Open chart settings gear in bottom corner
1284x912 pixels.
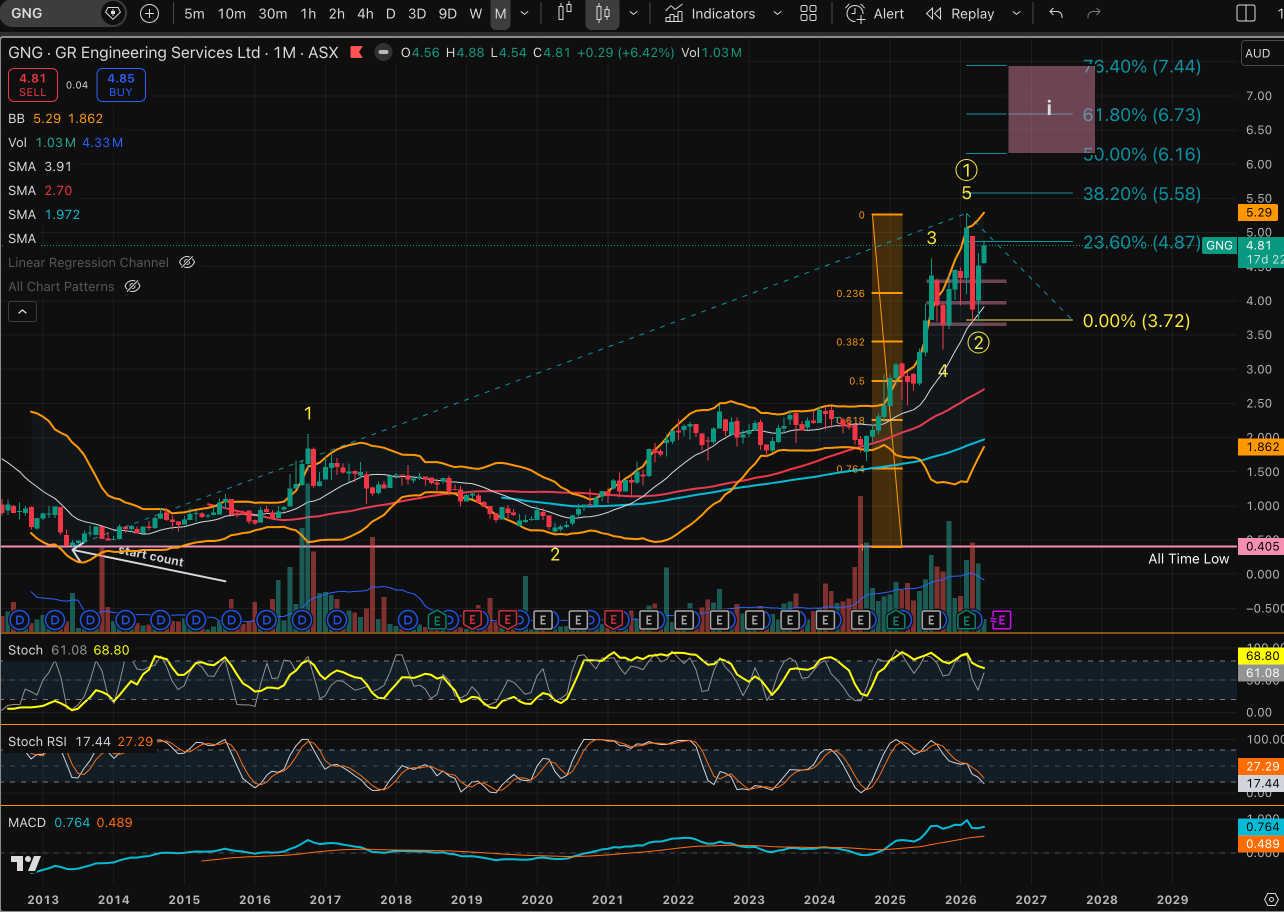[1271, 898]
